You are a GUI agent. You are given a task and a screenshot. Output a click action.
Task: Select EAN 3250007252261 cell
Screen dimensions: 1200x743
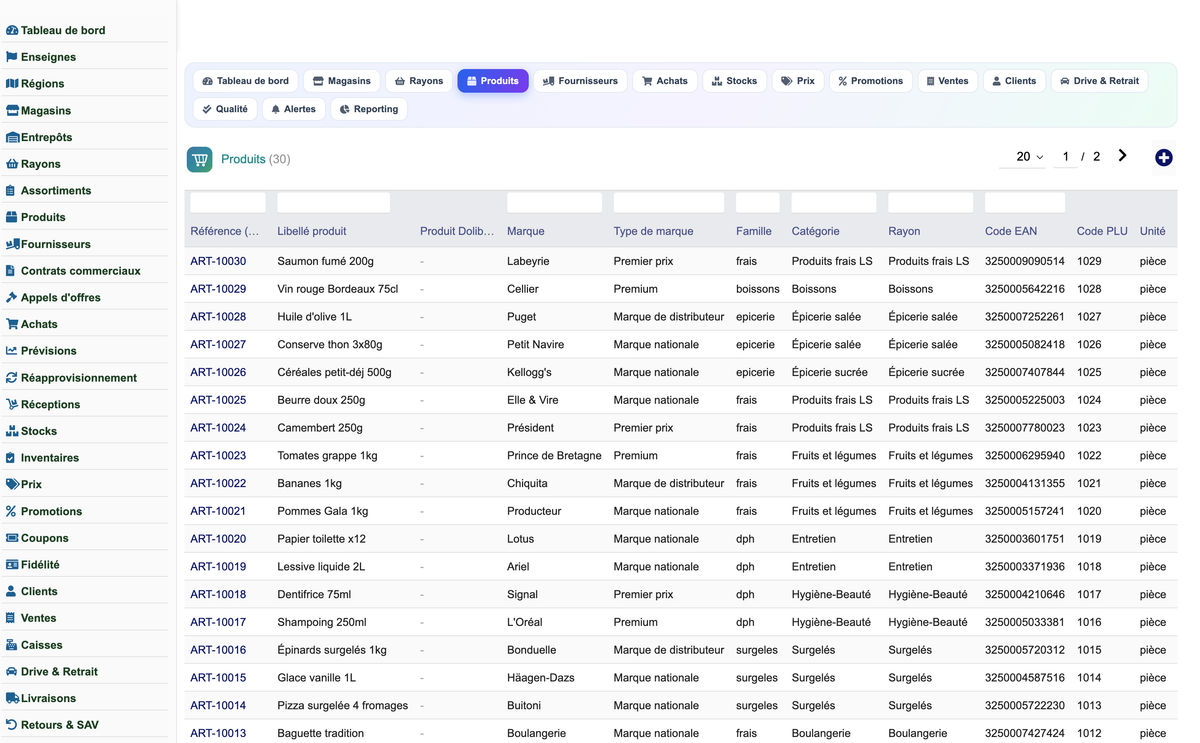coord(1025,316)
